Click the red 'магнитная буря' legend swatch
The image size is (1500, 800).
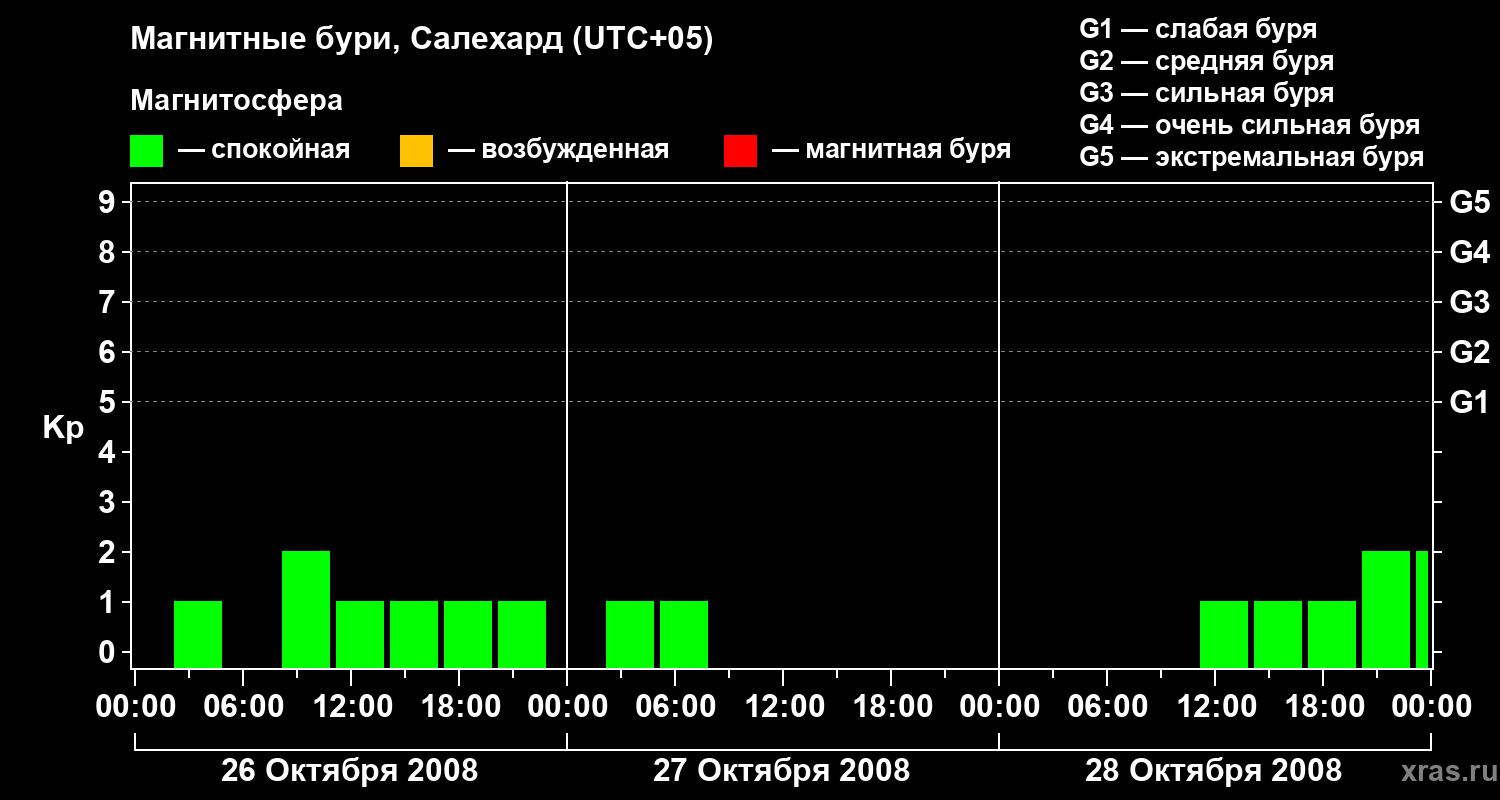(740, 150)
